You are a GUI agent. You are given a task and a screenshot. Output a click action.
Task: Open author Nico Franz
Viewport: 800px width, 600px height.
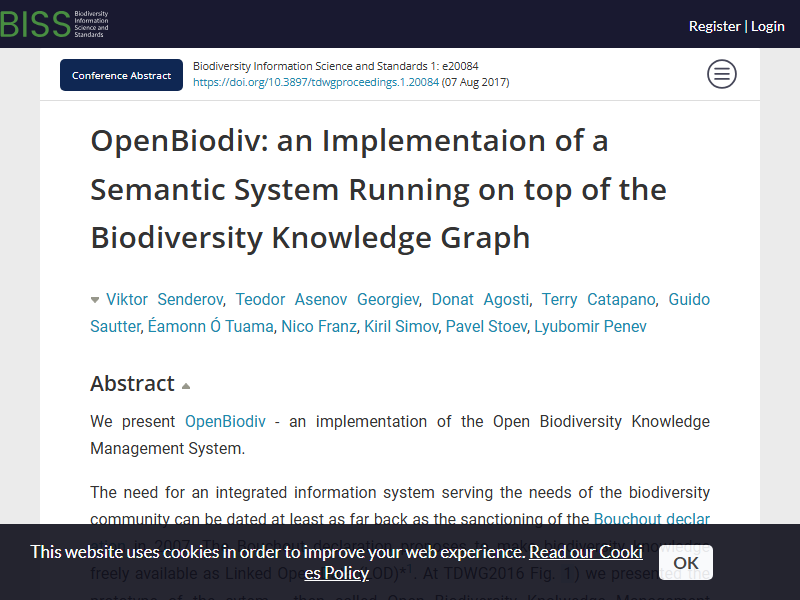tap(319, 326)
